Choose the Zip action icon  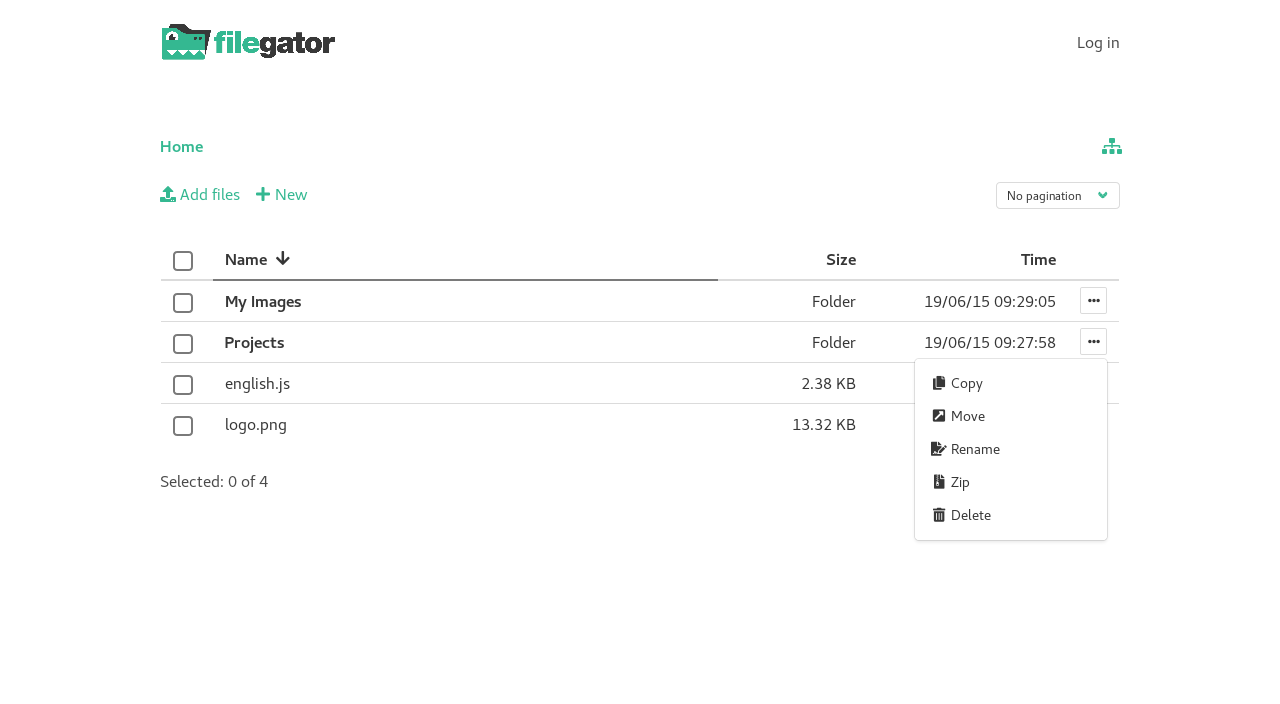click(x=938, y=481)
